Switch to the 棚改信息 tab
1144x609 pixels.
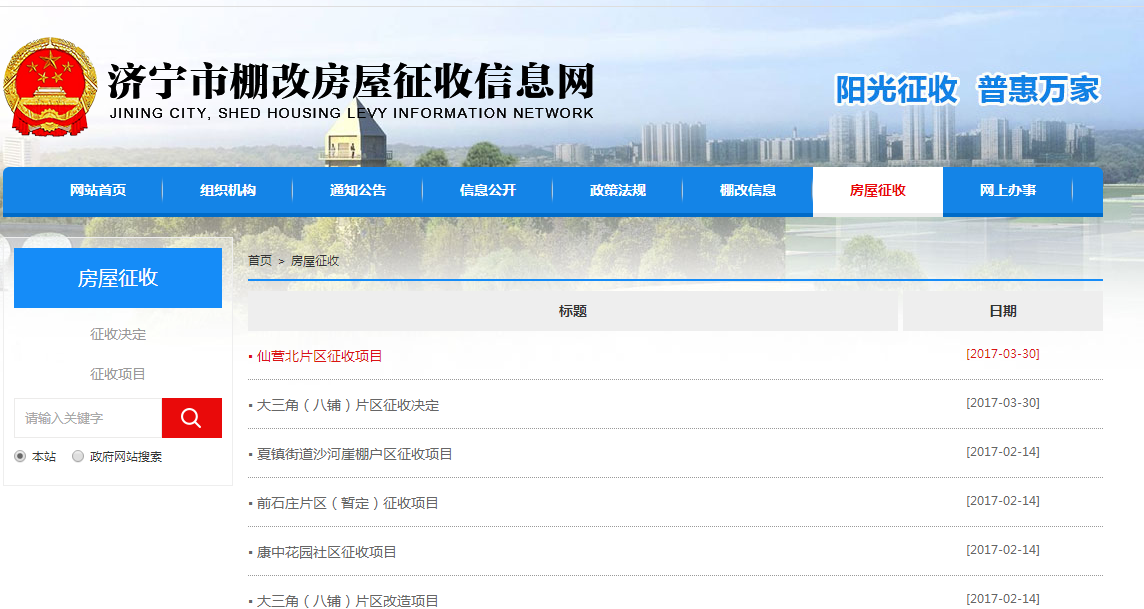tap(748, 190)
